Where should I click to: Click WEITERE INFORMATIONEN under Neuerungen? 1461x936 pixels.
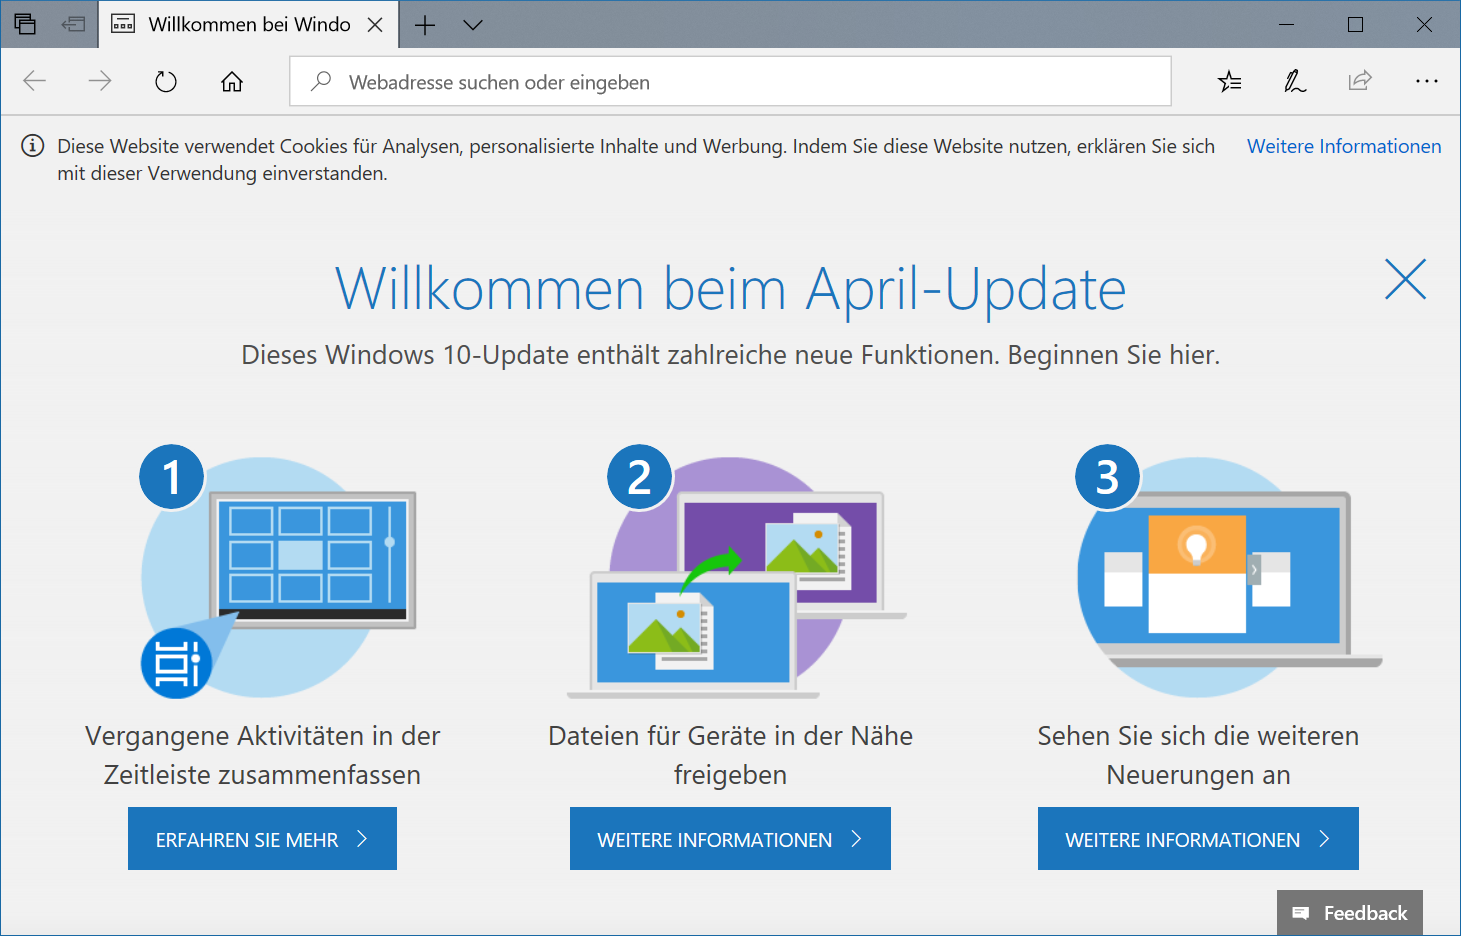(x=1198, y=838)
